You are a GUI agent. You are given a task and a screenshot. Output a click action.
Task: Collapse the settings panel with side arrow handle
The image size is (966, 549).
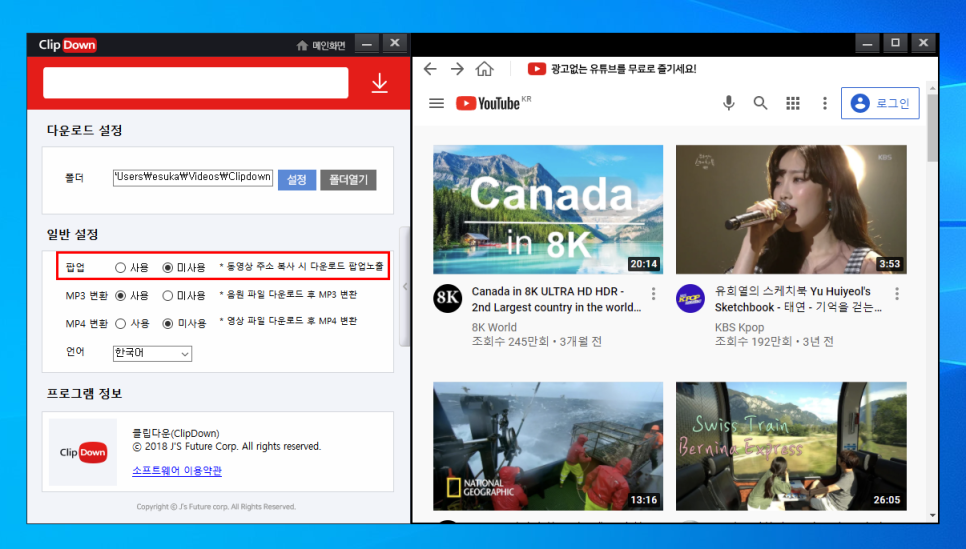405,287
